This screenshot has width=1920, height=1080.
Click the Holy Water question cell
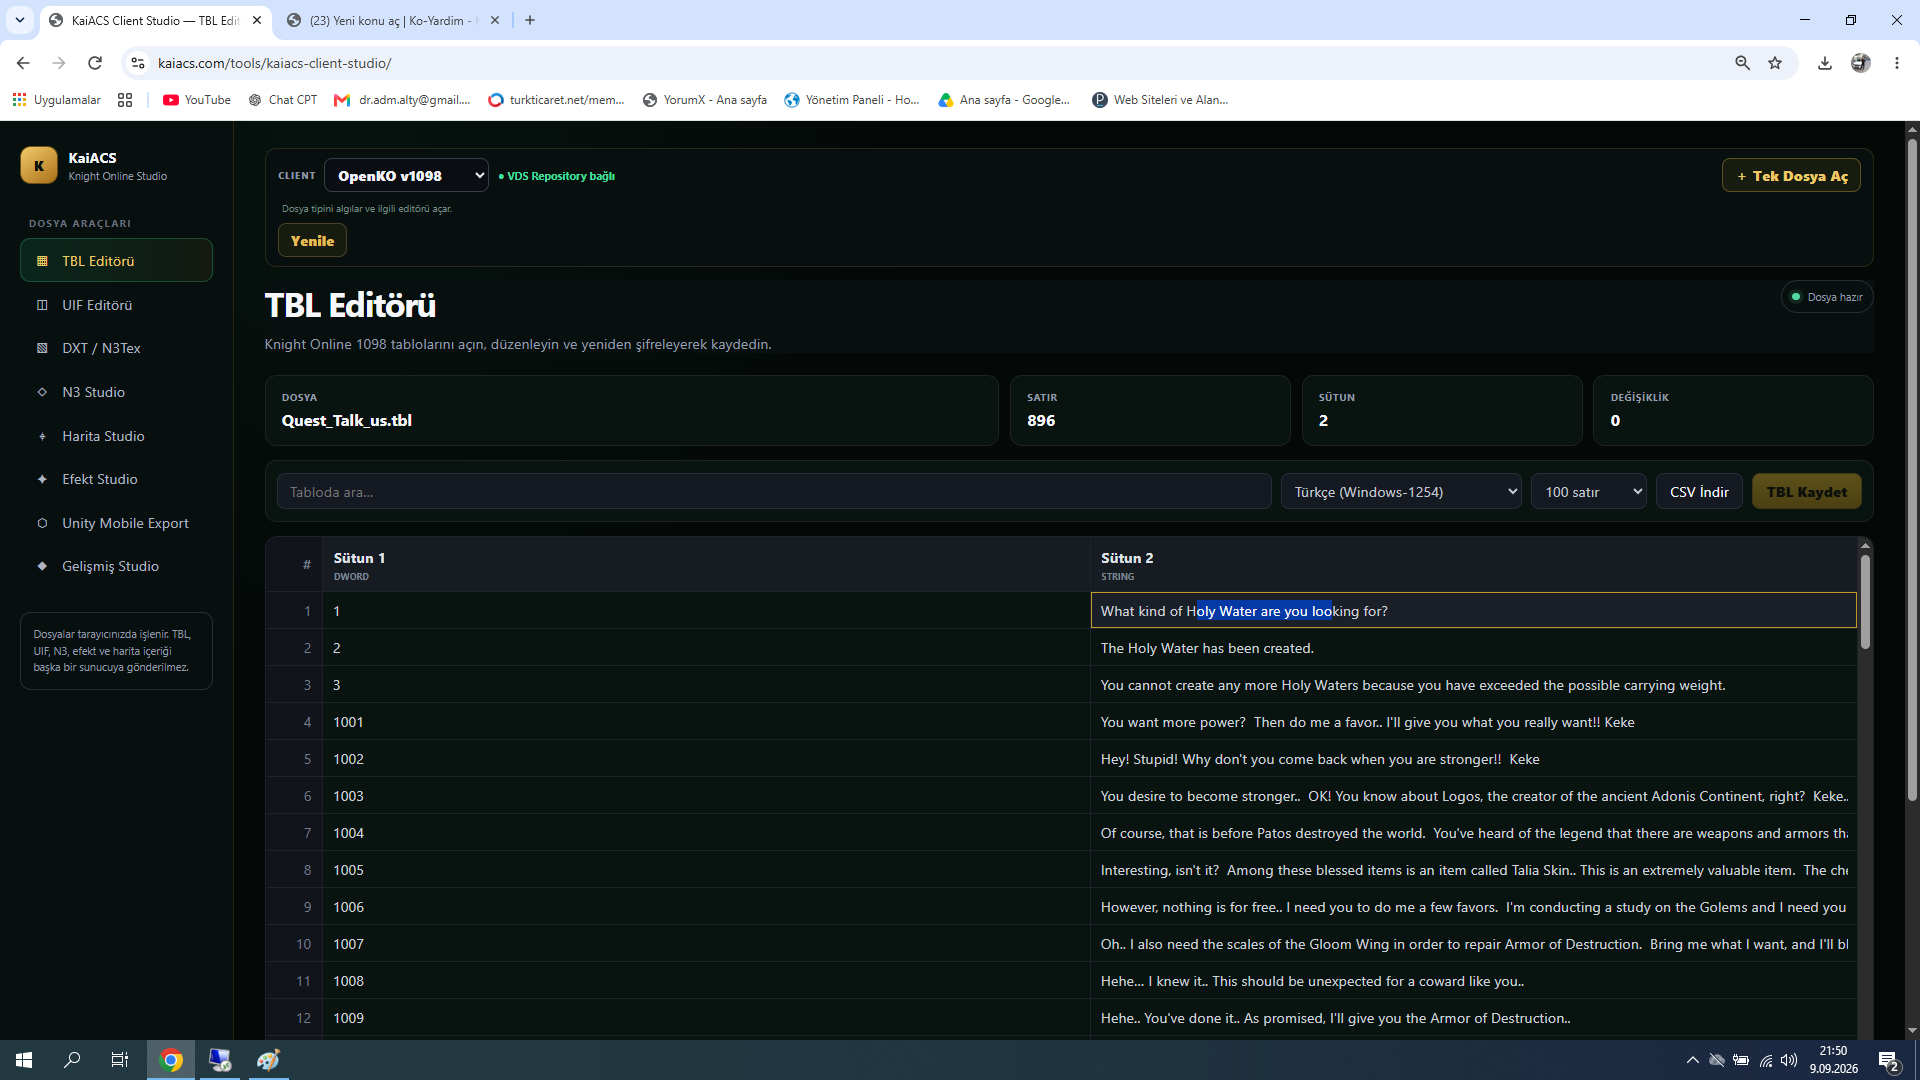click(x=1473, y=611)
